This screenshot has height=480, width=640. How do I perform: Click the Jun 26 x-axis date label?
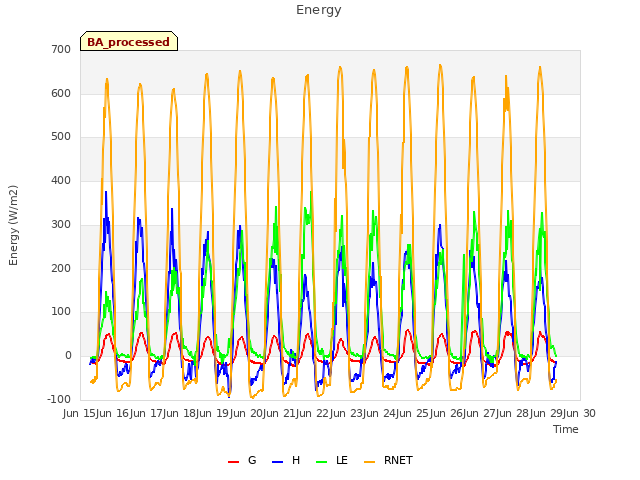point(445,413)
